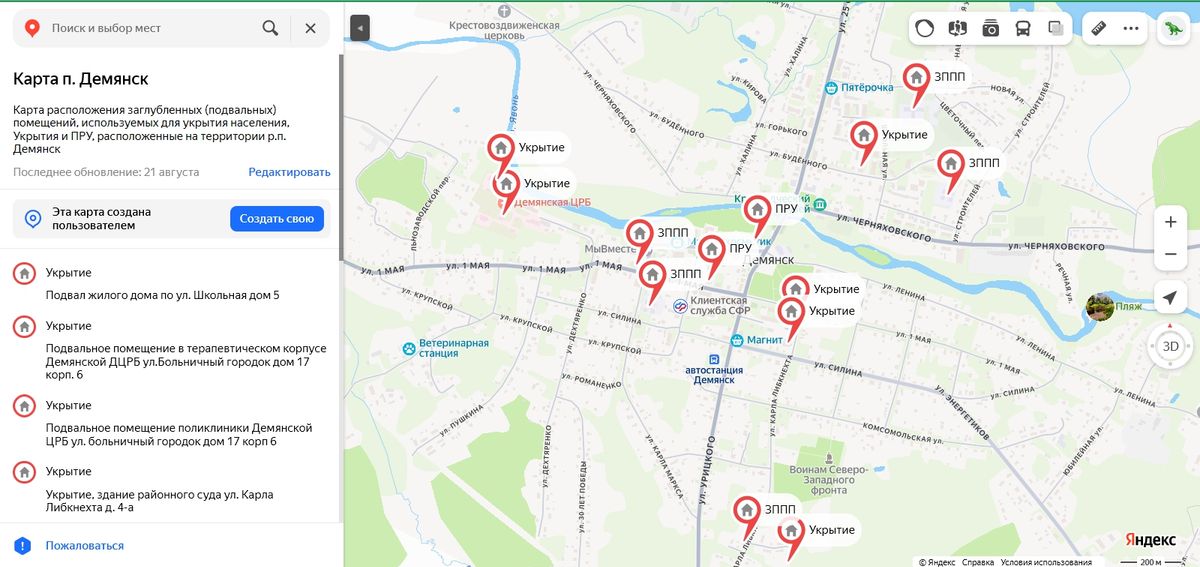Click the 'Создать свою' button

click(x=277, y=218)
